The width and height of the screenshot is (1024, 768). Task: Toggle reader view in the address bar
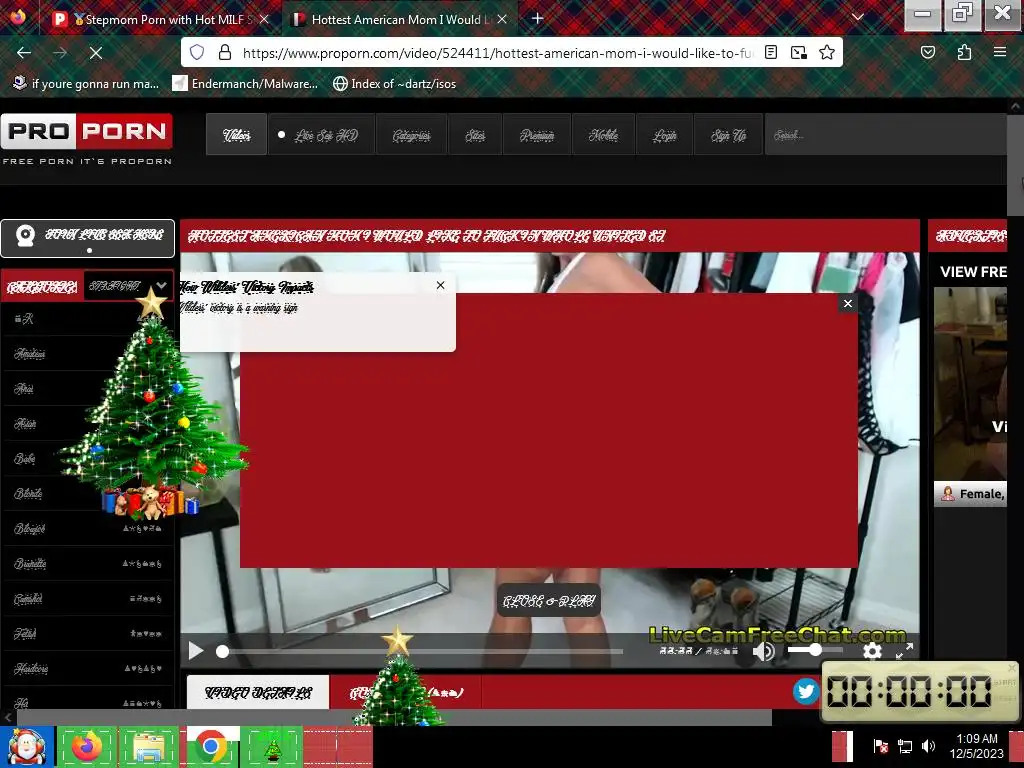(x=771, y=52)
